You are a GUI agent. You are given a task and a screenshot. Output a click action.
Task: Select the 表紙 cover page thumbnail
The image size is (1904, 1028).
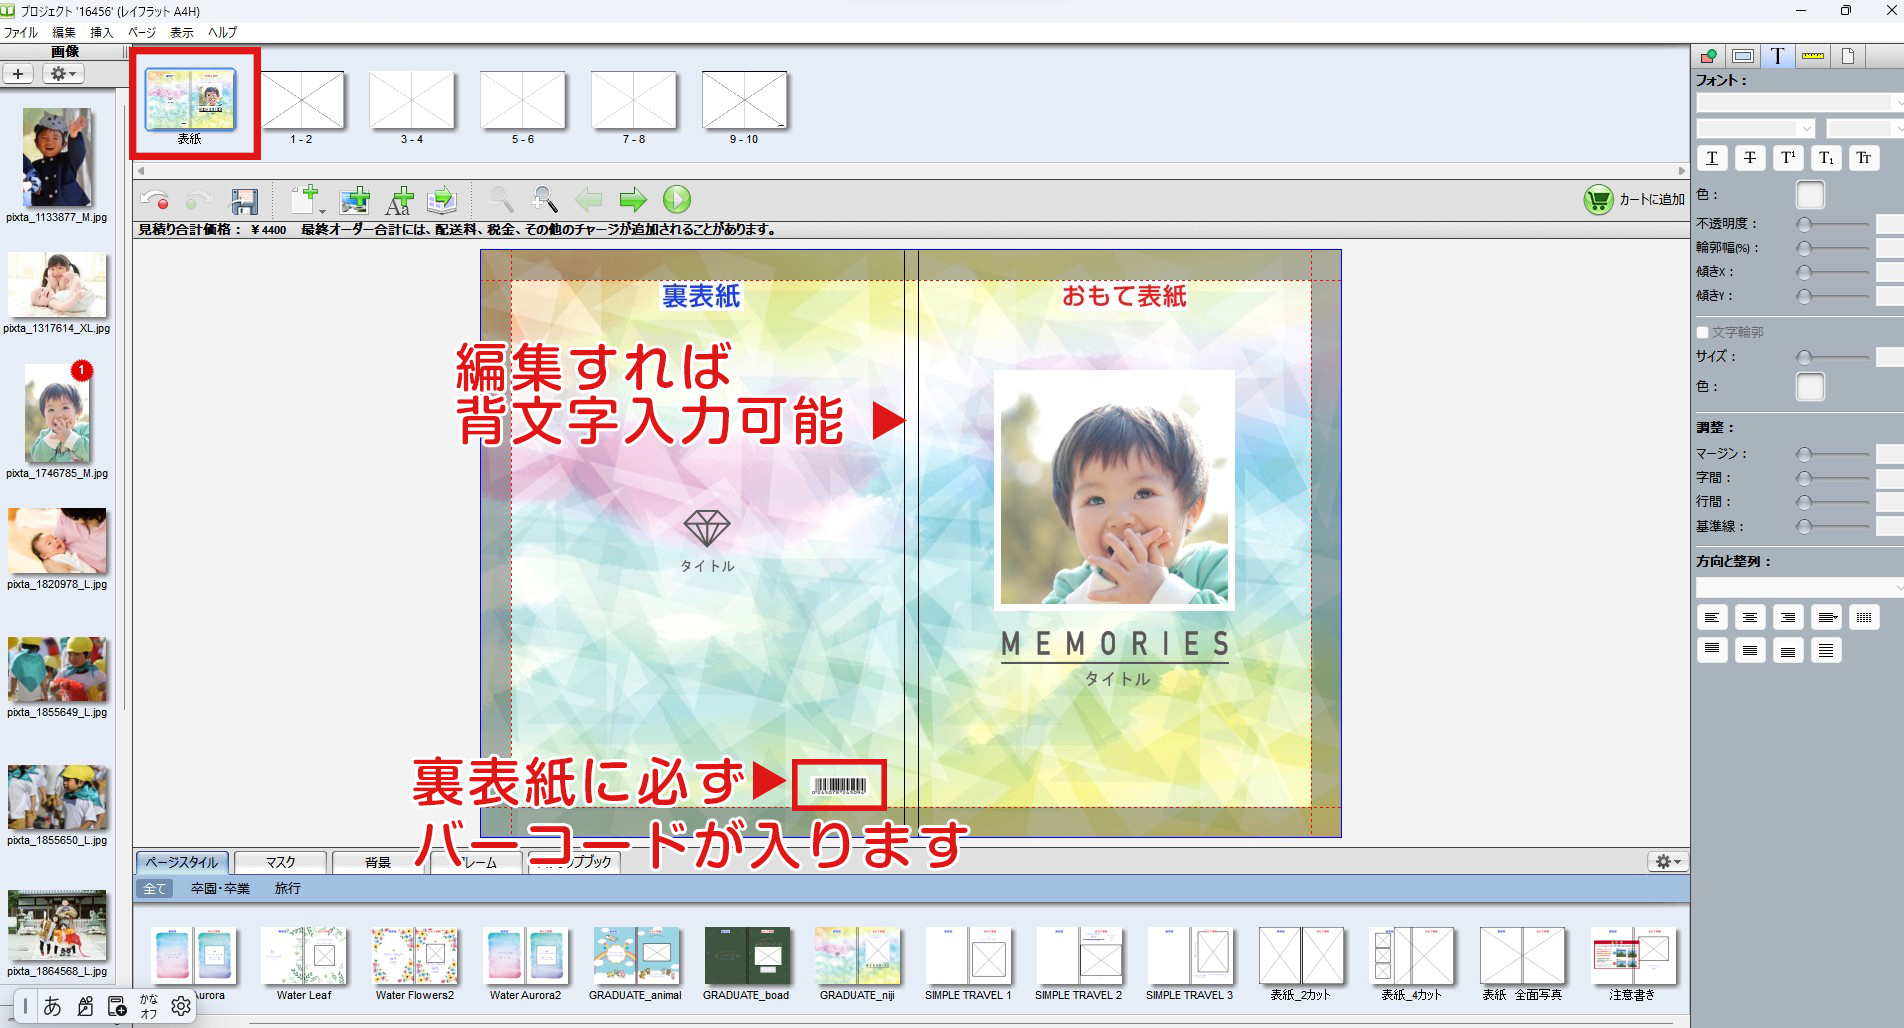[190, 99]
